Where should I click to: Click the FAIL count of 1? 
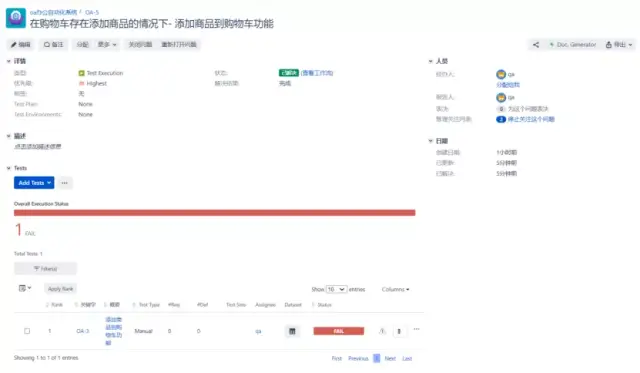click(18, 230)
